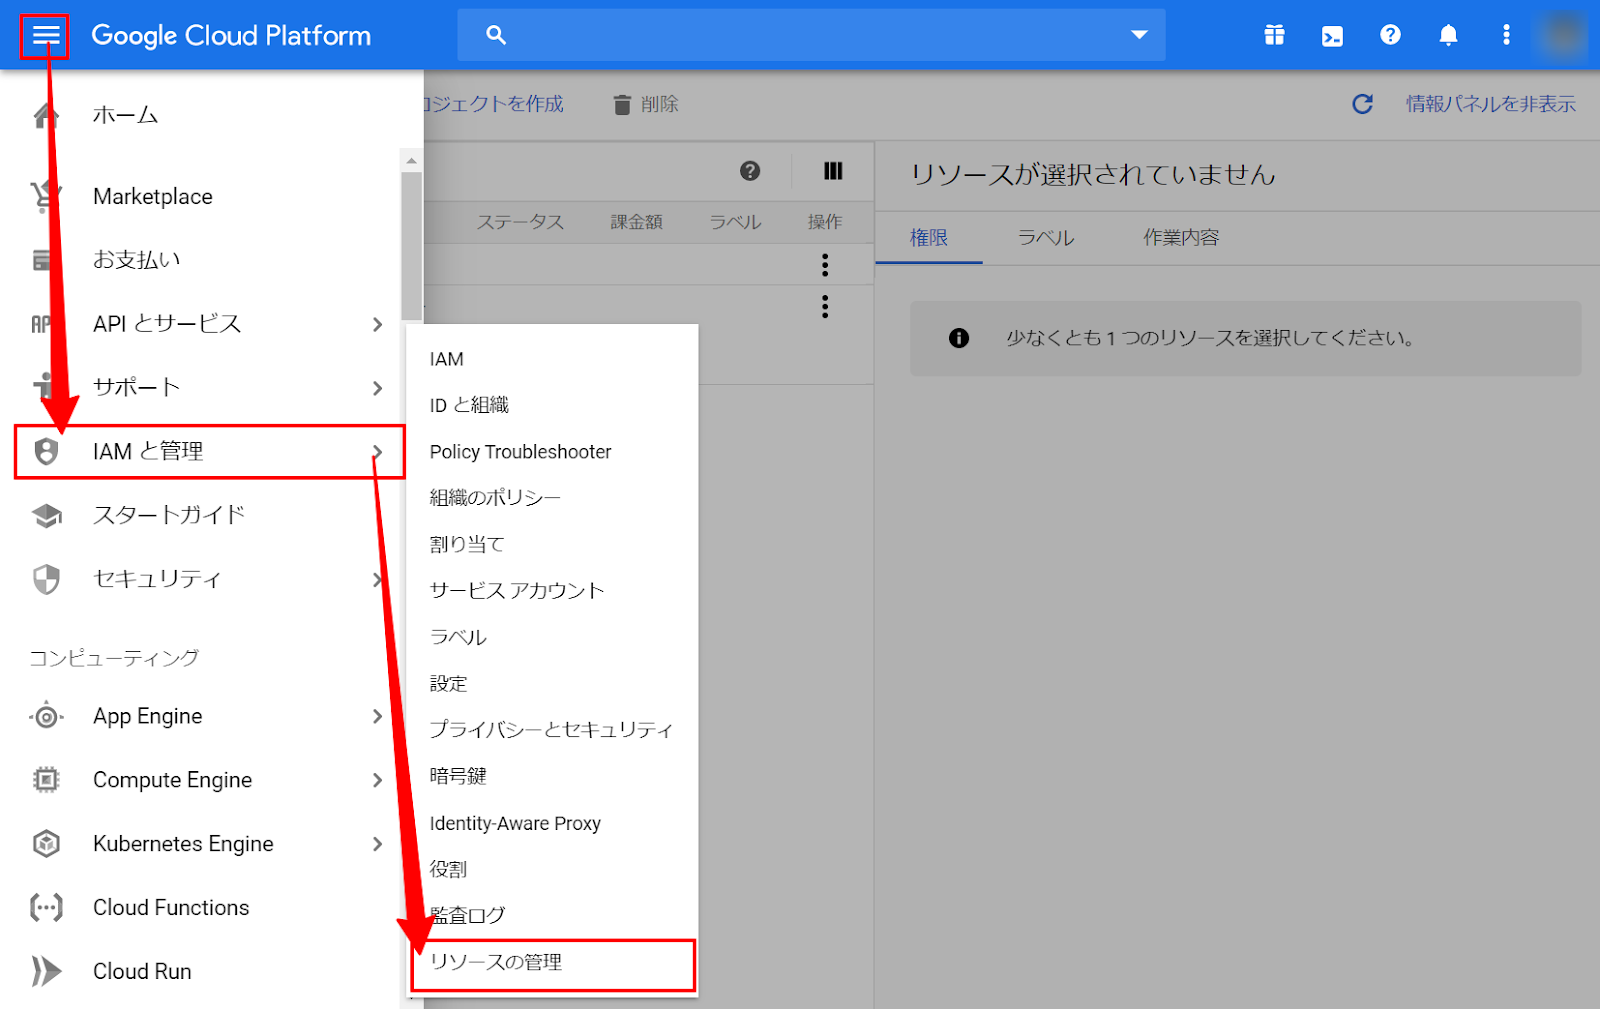Viewport: 1600px width, 1009px height.
Task: Click the search magnifier icon
Action: coord(496,36)
